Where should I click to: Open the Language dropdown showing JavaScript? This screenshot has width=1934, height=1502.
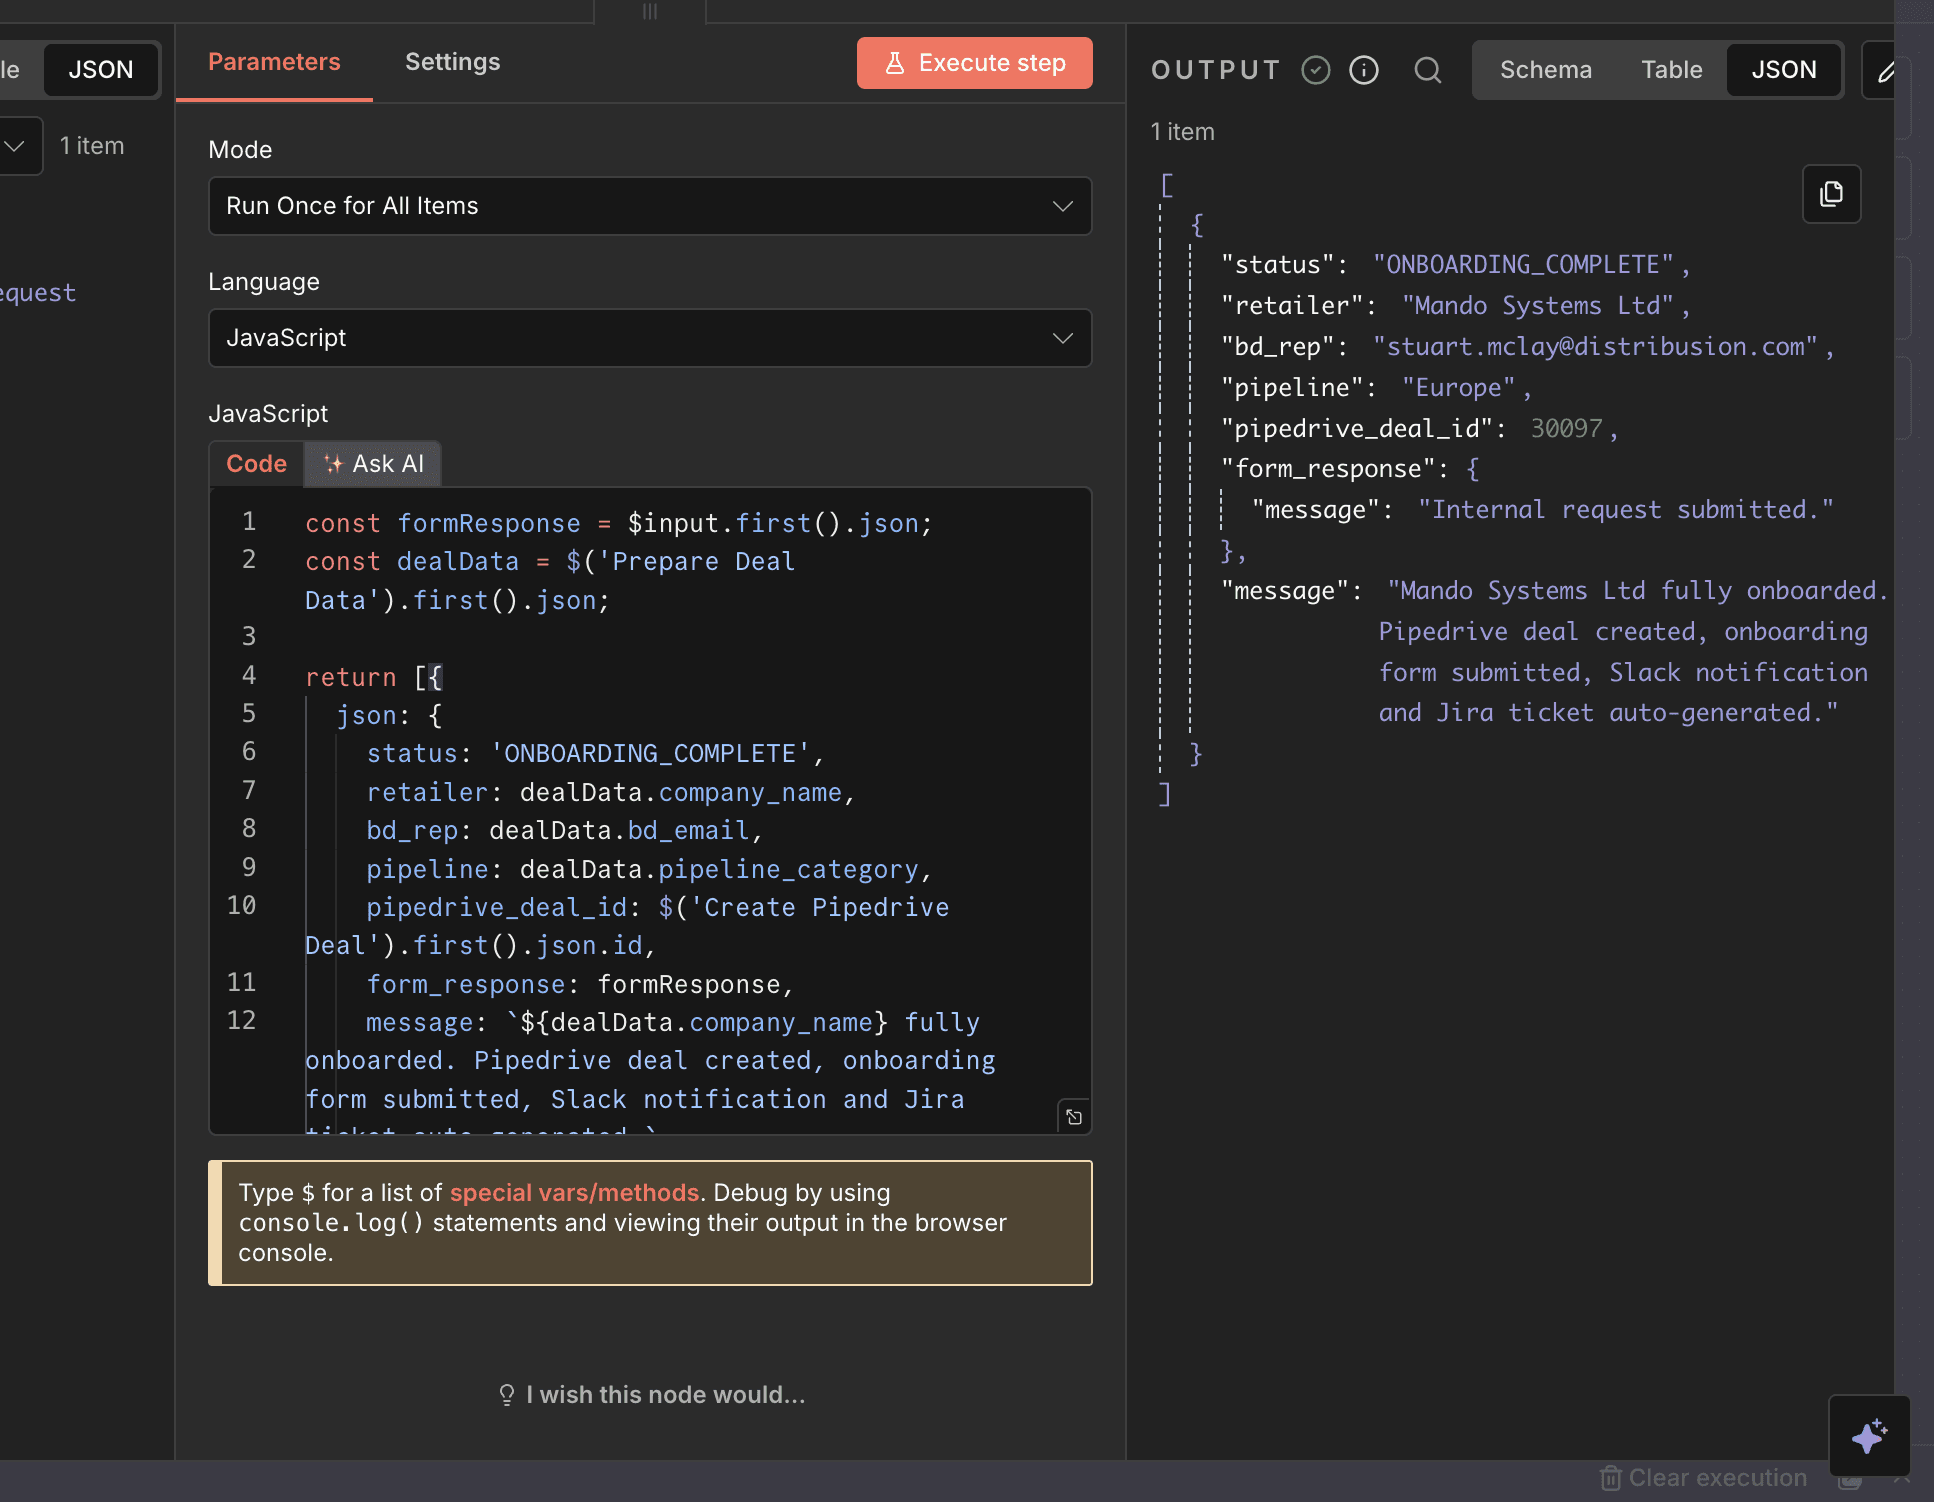pos(650,338)
